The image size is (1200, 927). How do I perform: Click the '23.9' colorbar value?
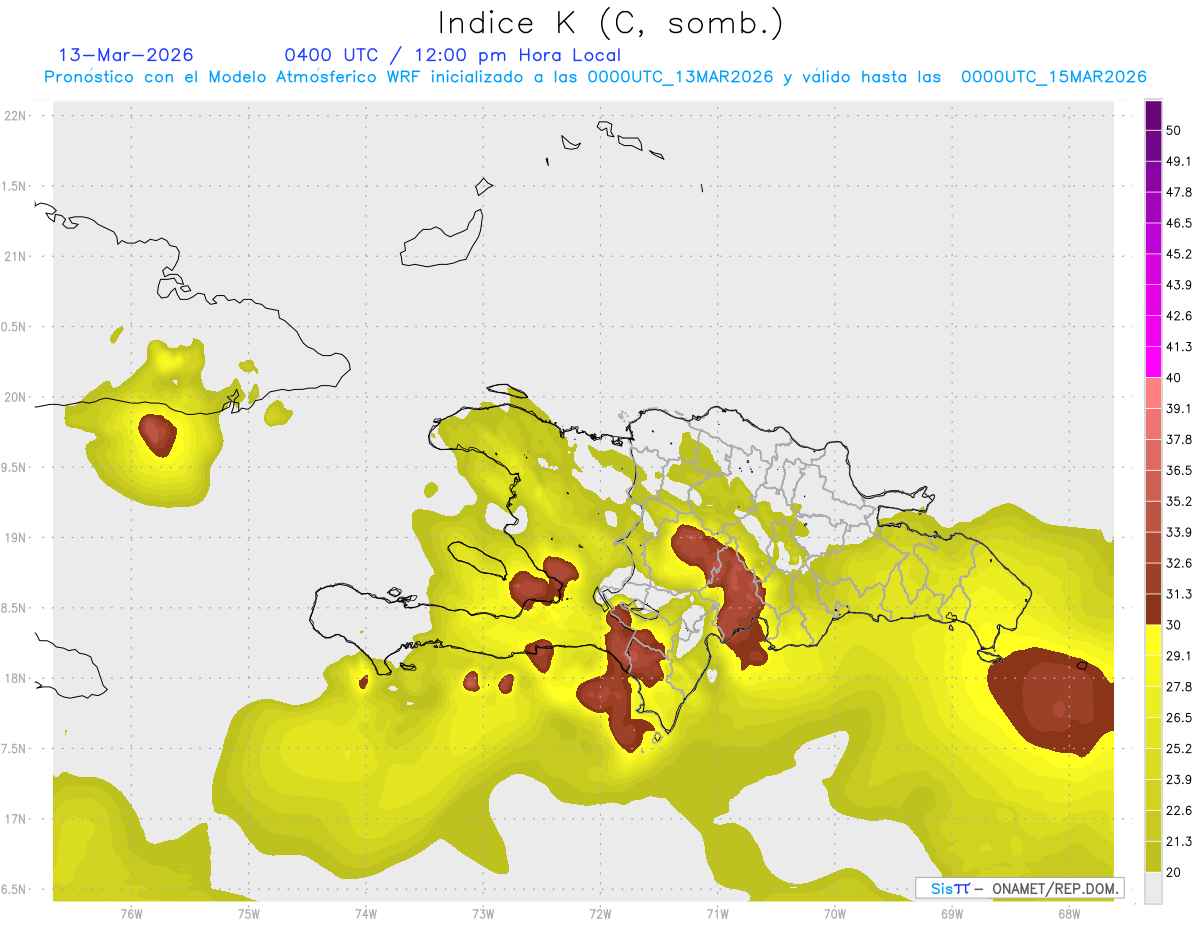pos(1179,780)
